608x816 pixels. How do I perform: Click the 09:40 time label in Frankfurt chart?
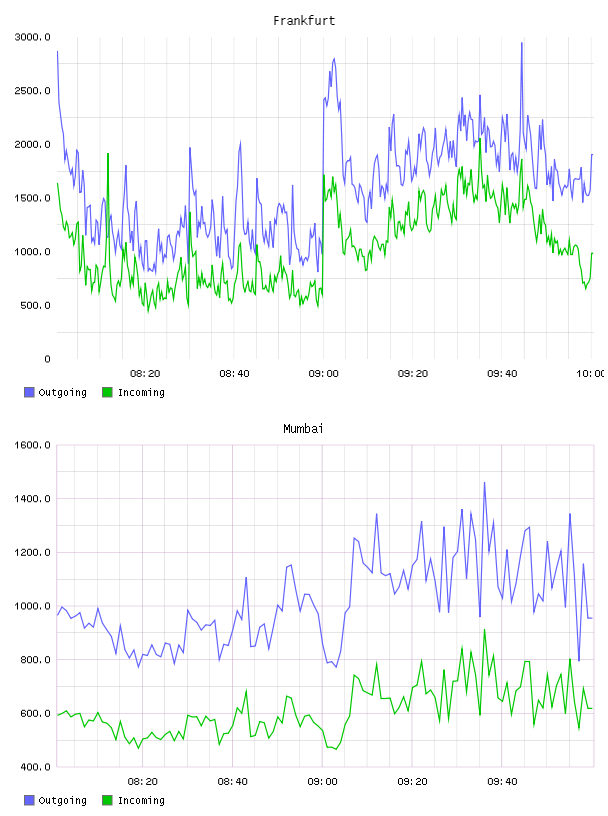pyautogui.click(x=502, y=374)
